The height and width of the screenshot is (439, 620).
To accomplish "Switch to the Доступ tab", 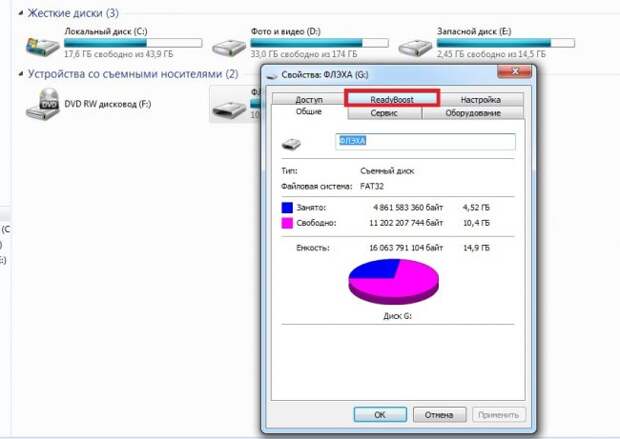I will click(309, 99).
